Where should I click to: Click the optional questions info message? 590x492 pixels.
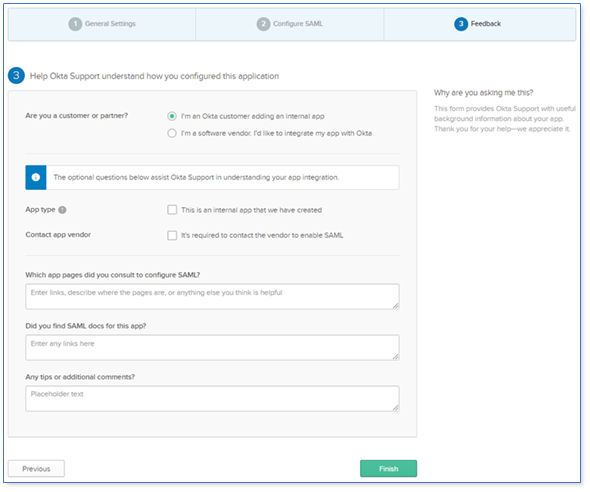(196, 177)
